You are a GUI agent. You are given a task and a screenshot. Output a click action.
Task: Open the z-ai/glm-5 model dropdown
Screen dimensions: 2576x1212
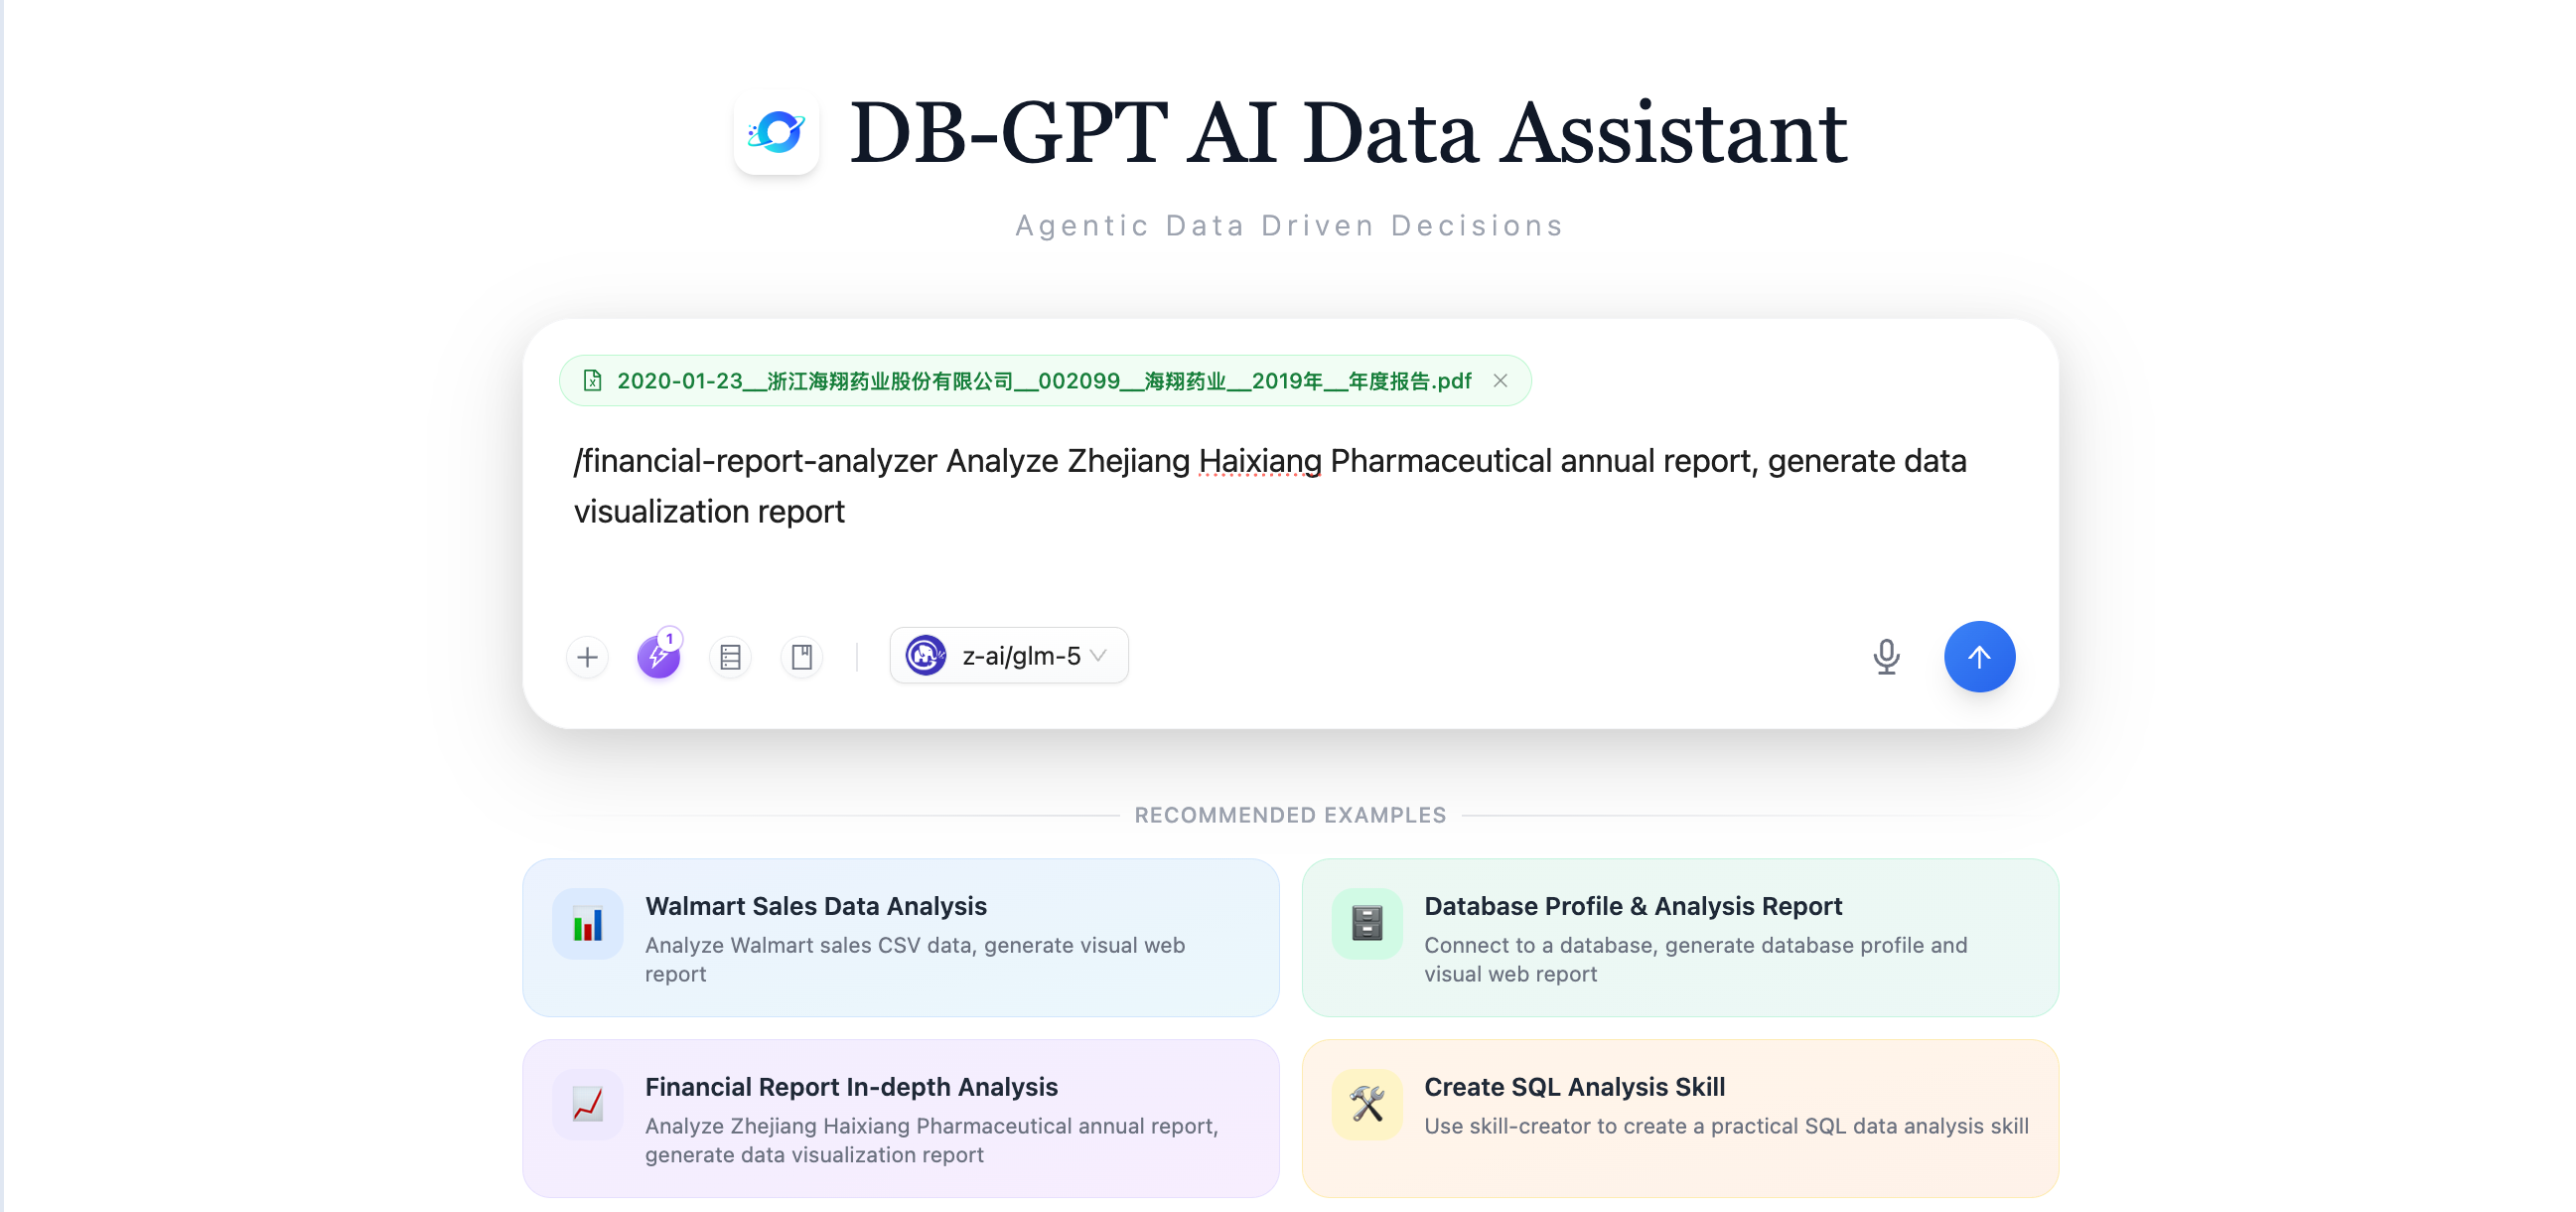pos(1008,656)
